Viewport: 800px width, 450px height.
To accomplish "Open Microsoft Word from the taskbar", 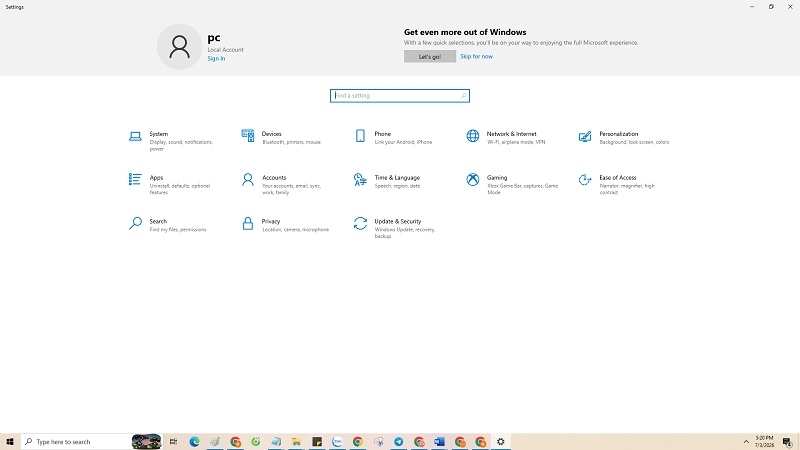I will coord(439,441).
